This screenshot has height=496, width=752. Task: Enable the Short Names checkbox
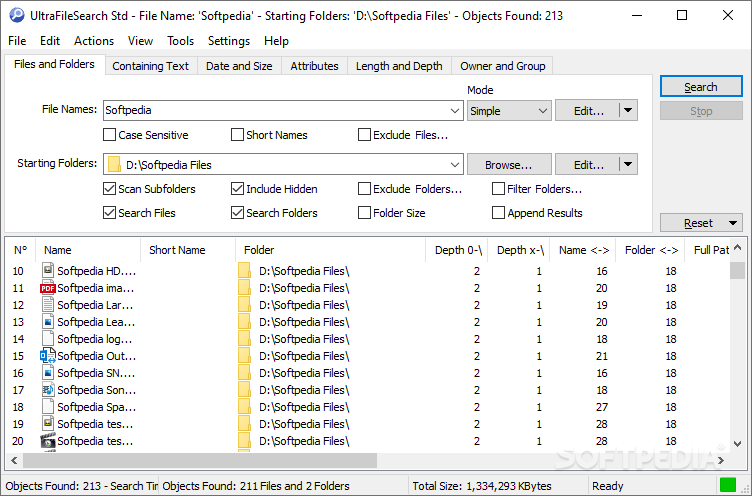pos(237,135)
